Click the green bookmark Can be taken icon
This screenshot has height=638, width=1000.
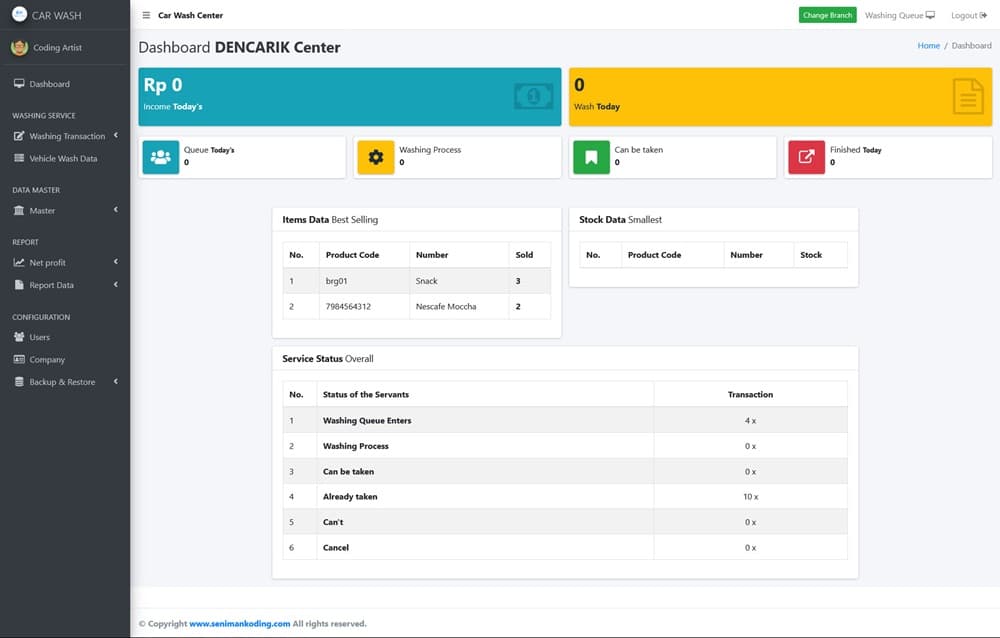click(591, 157)
